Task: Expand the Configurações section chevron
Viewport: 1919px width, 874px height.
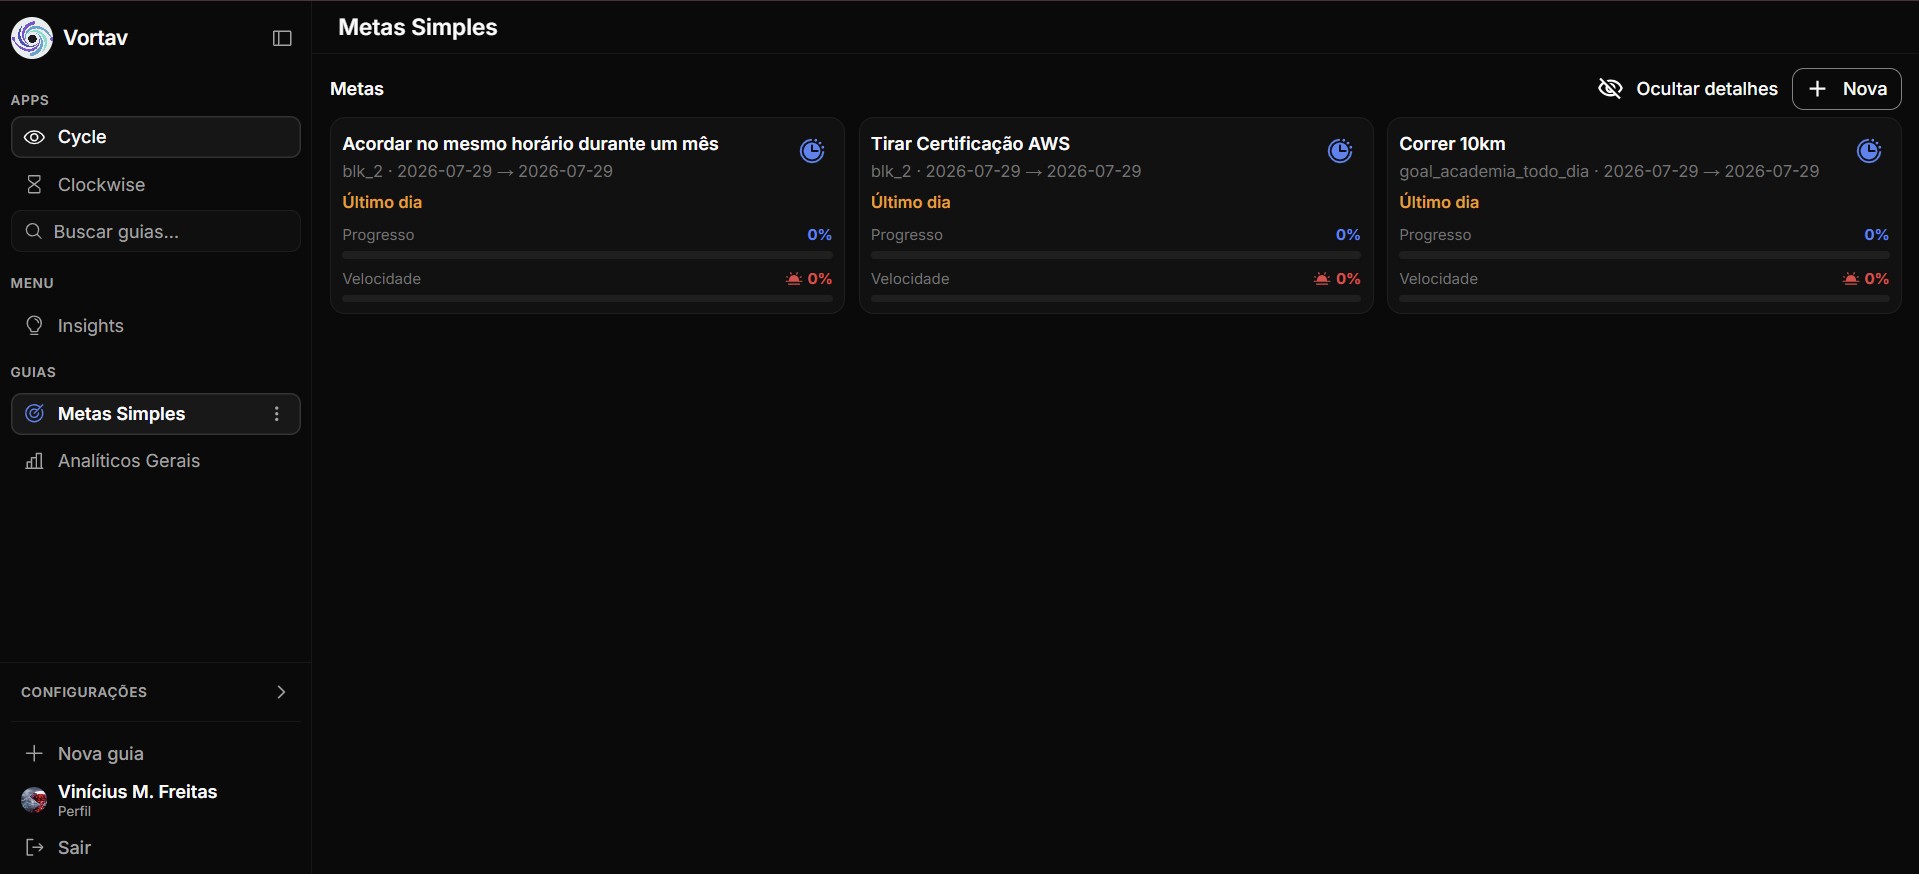Action: [x=281, y=692]
